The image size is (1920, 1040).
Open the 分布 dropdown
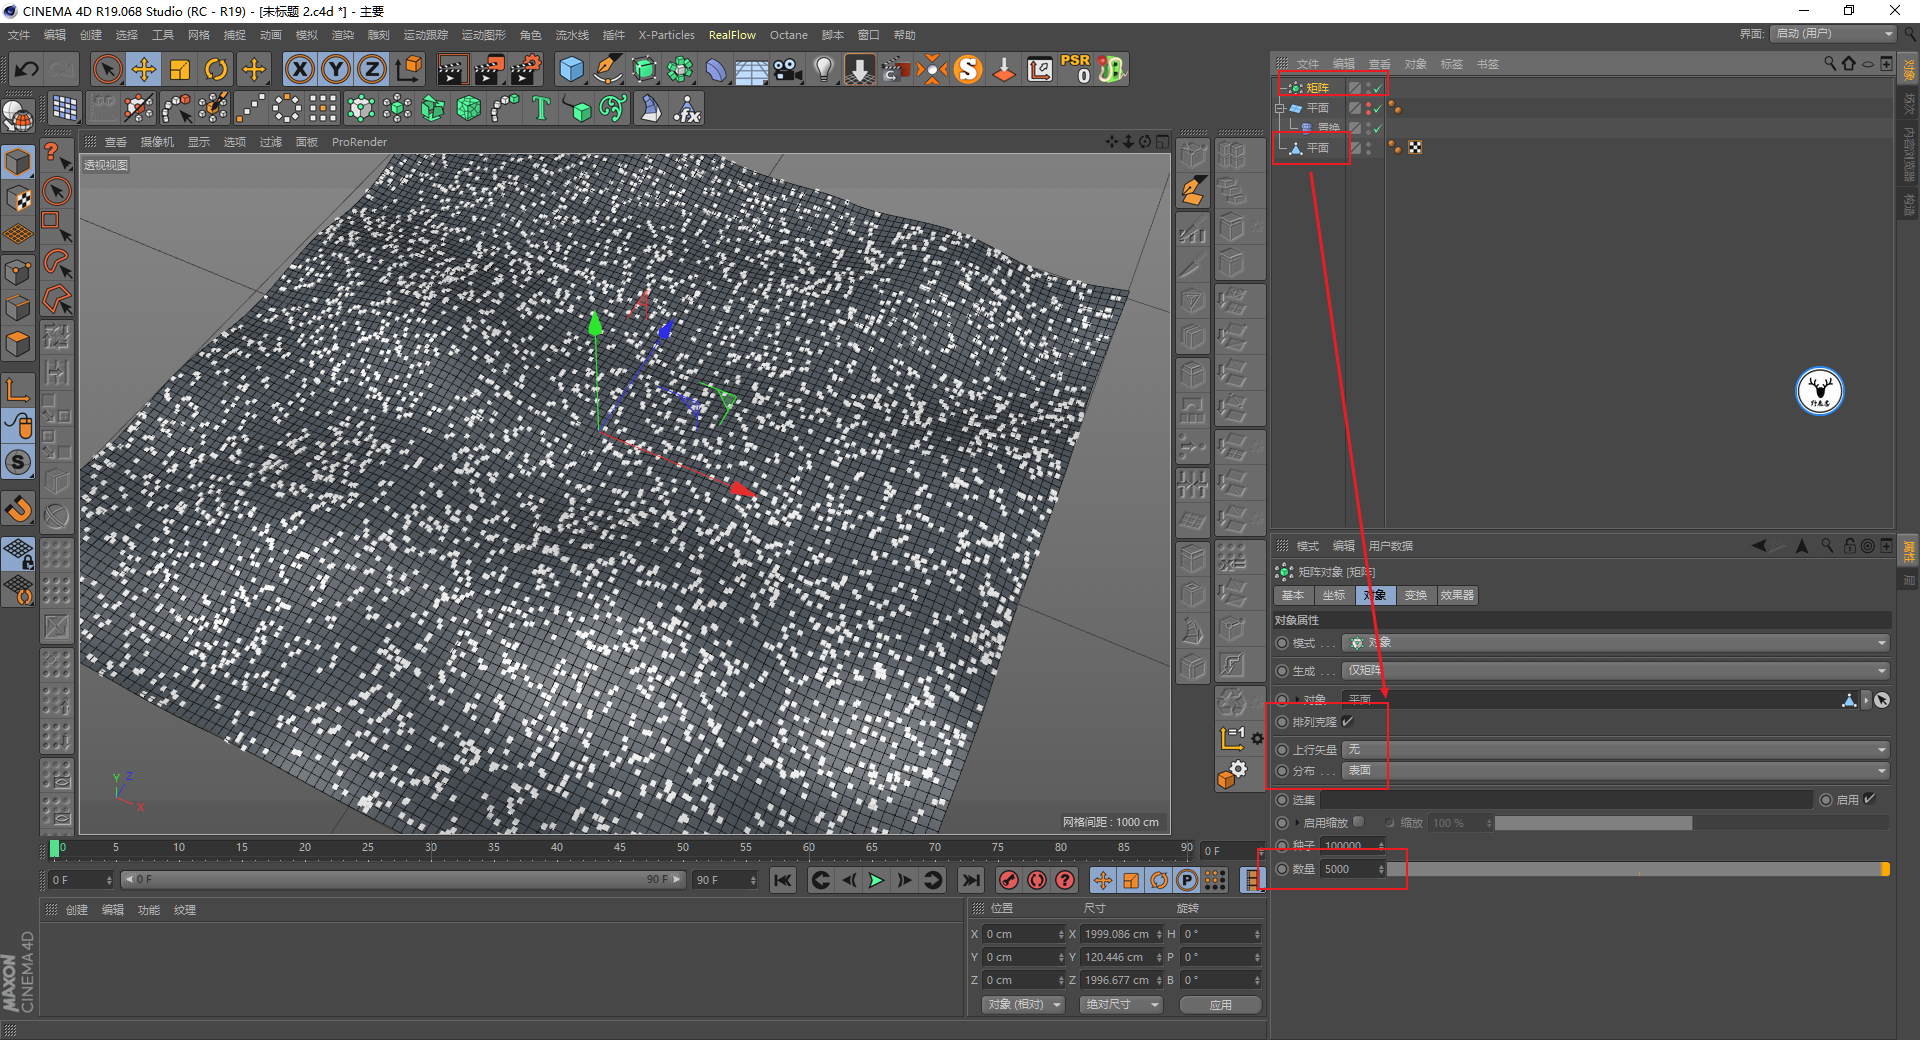click(x=1615, y=771)
